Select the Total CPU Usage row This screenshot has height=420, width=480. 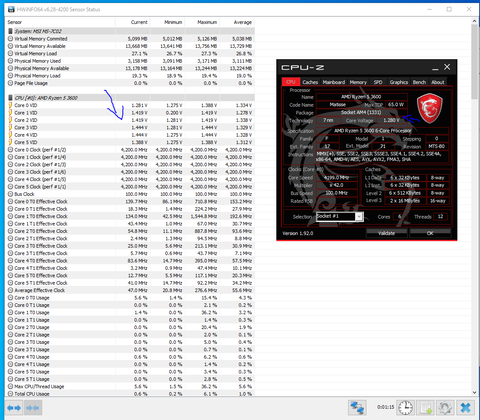[x=131, y=394]
